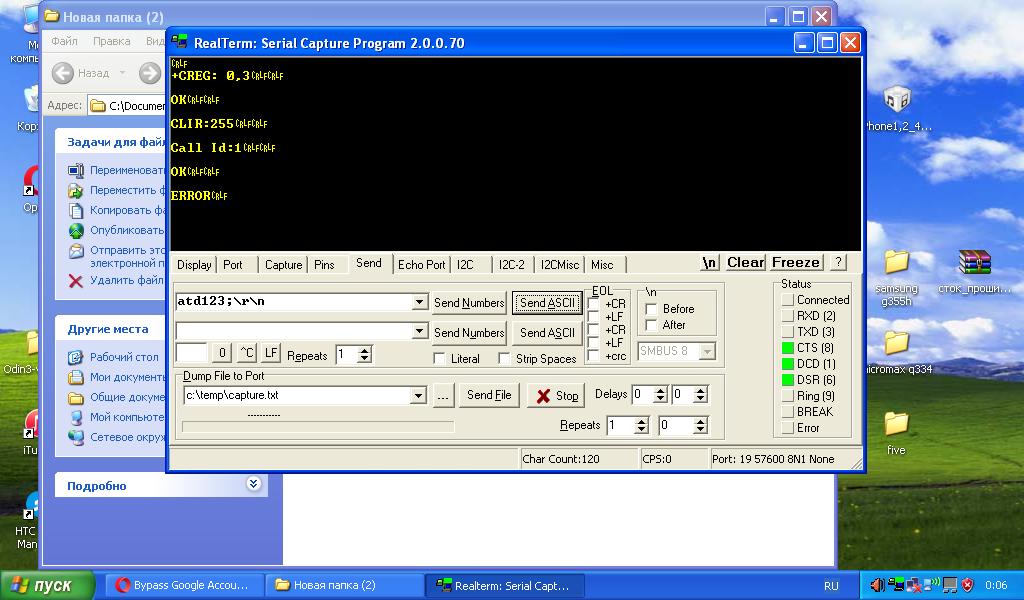Toggle the Strip Spaces checkbox
Image resolution: width=1024 pixels, height=600 pixels.
[x=504, y=358]
